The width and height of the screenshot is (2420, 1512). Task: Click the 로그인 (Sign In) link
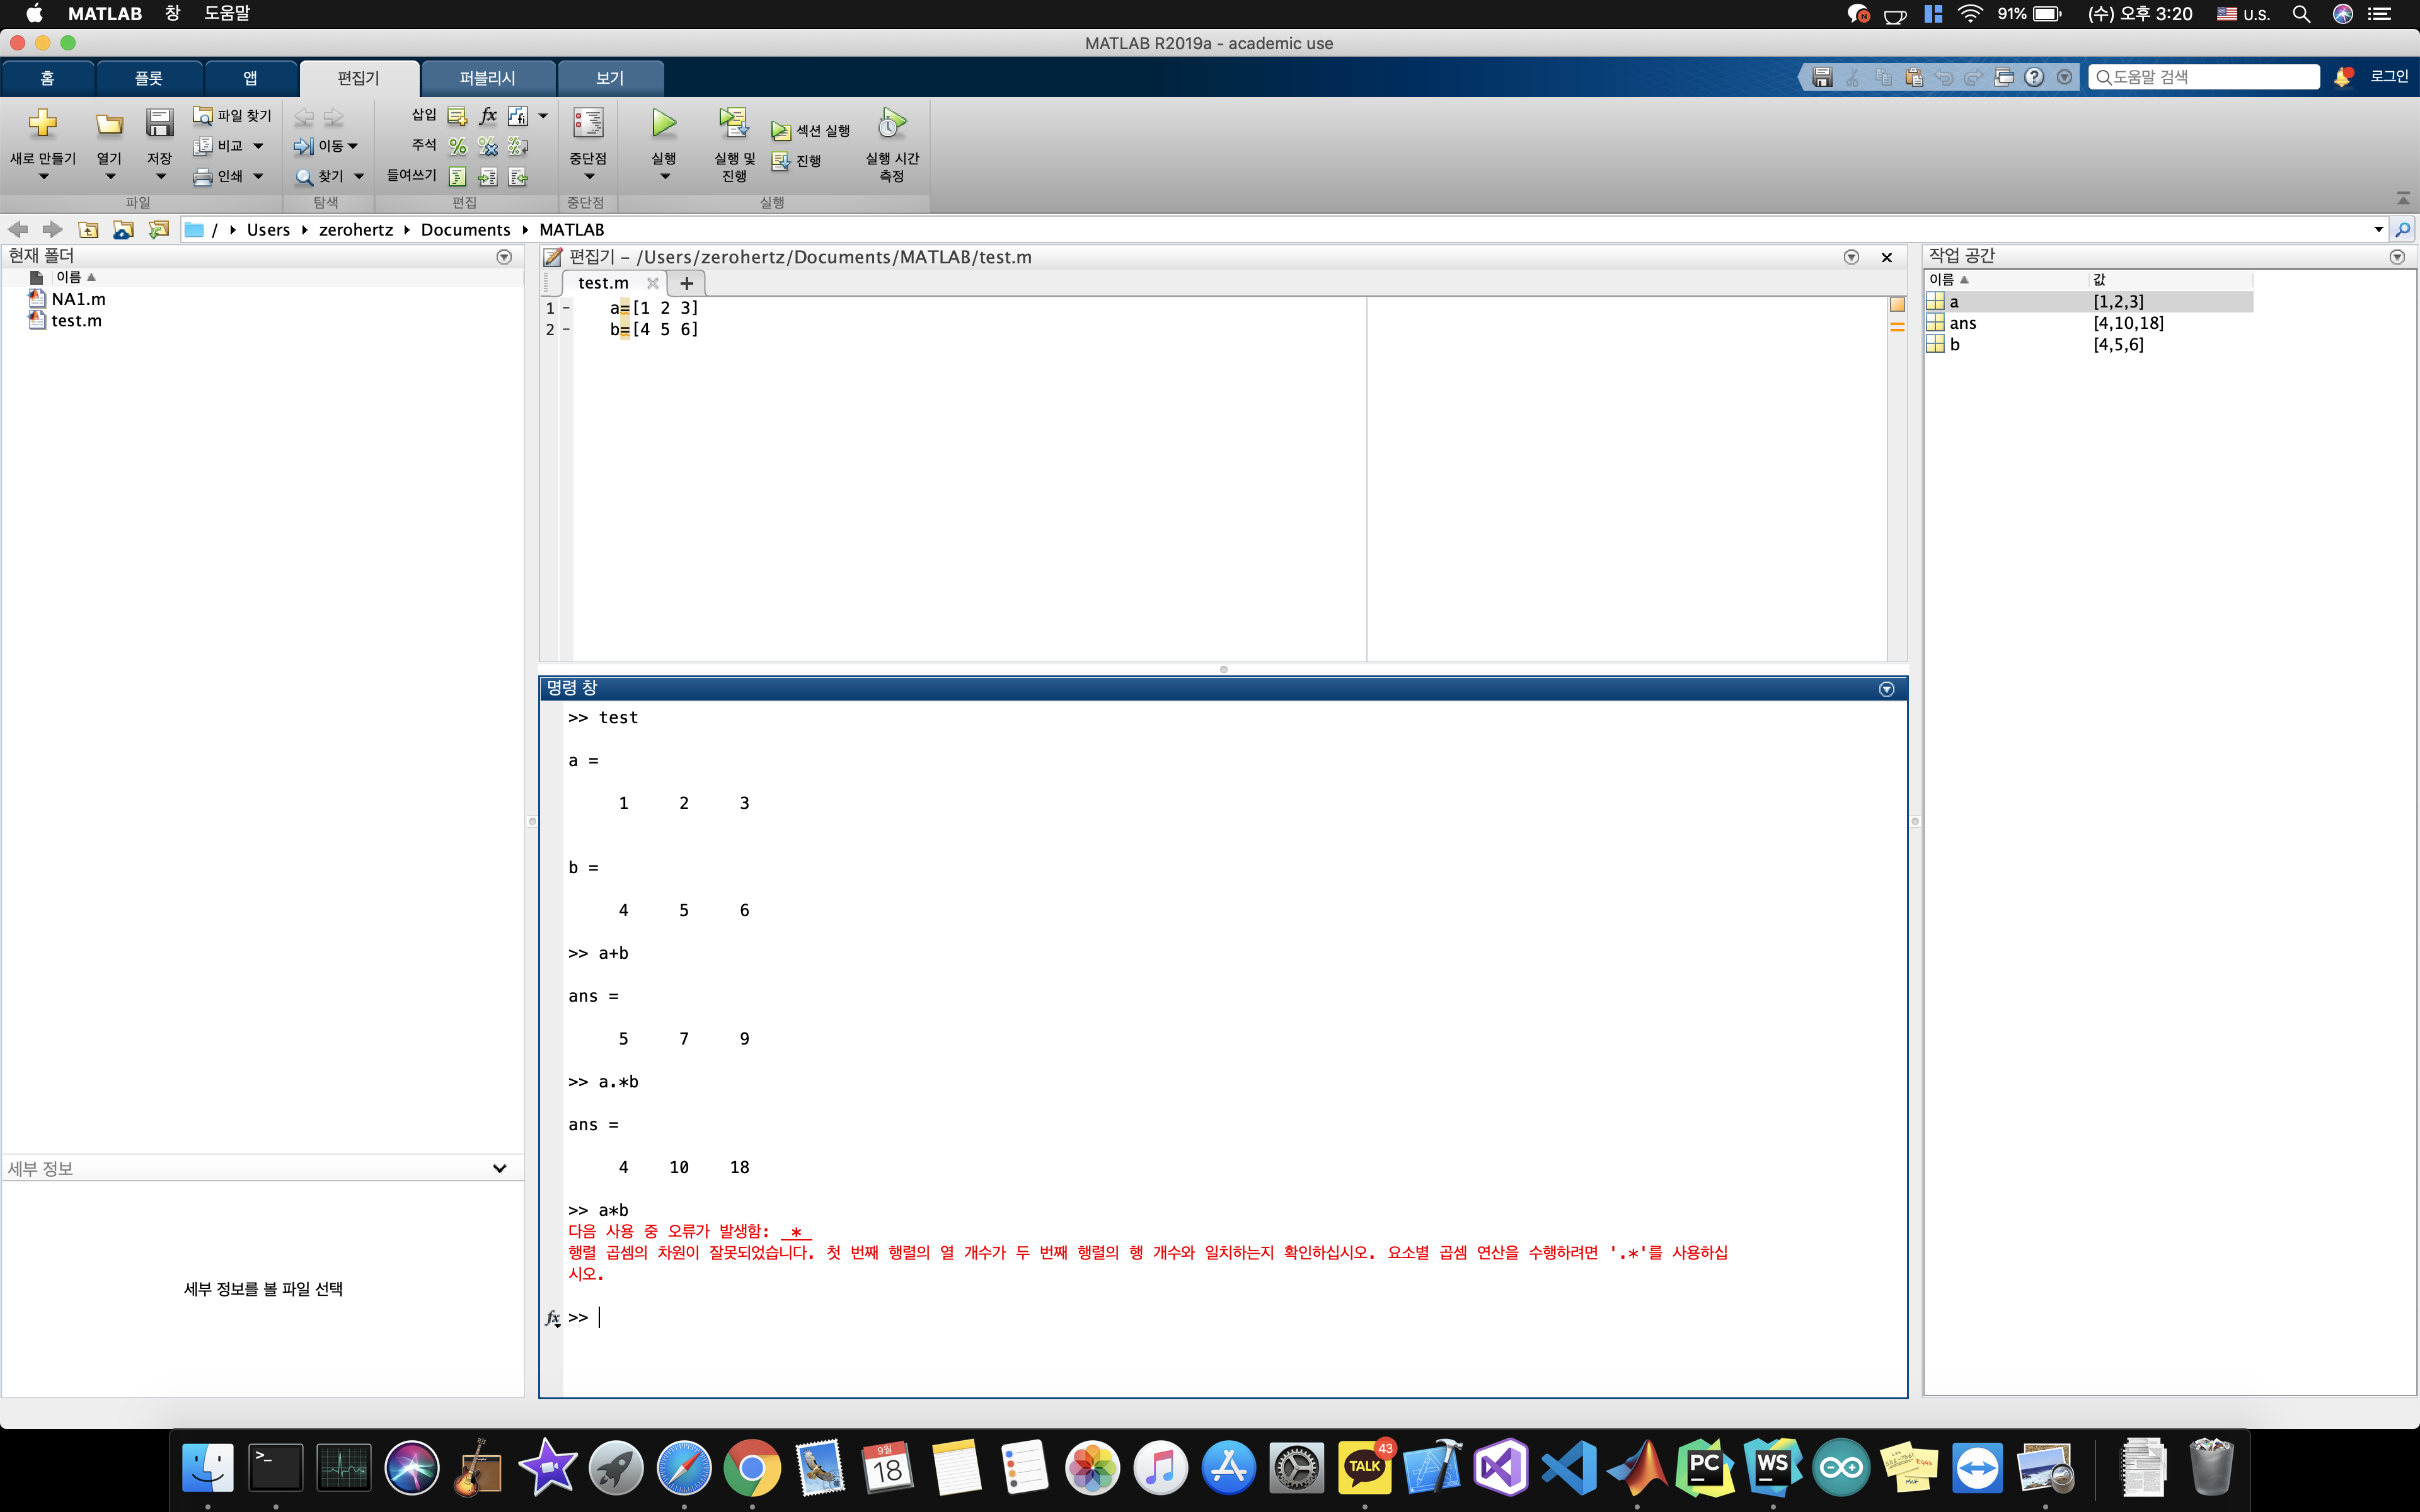(2389, 77)
